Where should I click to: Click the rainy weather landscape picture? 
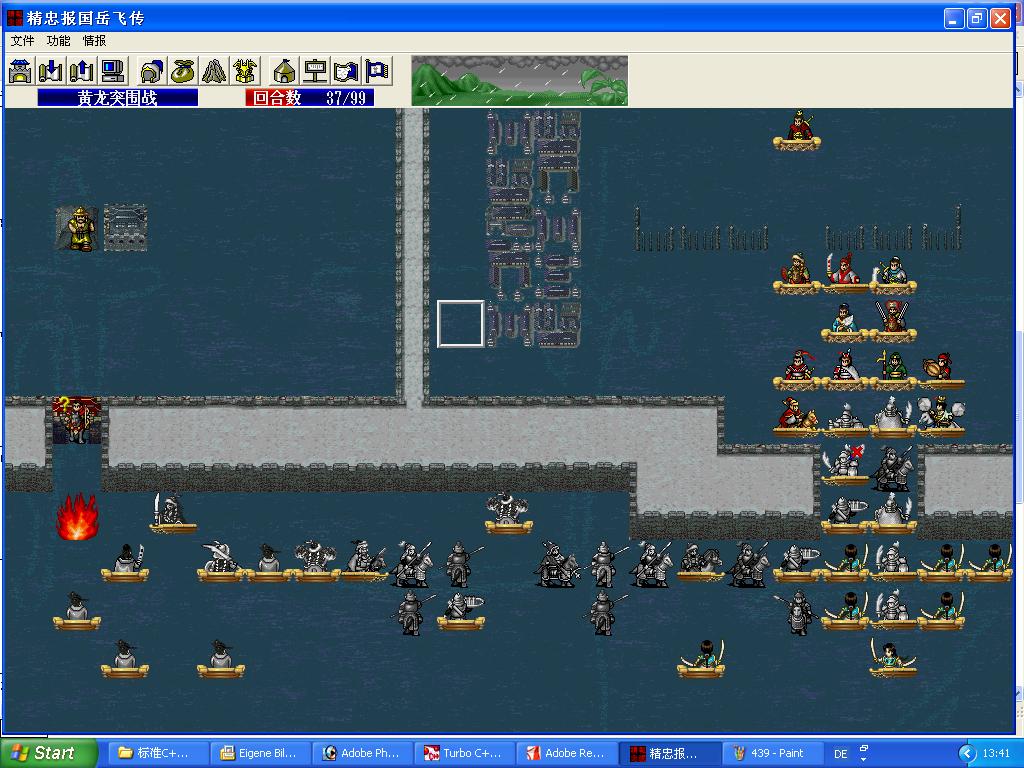[x=520, y=80]
